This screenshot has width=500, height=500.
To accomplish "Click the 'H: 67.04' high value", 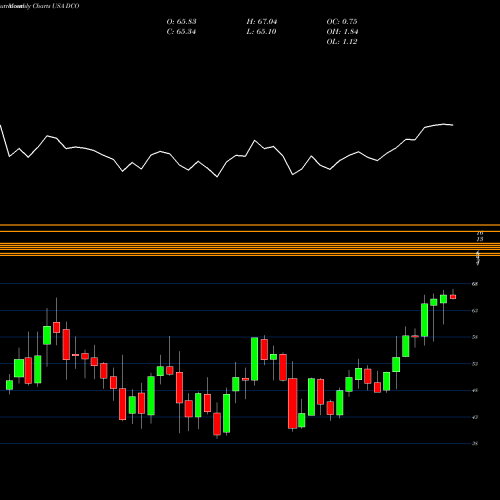I will [x=262, y=22].
